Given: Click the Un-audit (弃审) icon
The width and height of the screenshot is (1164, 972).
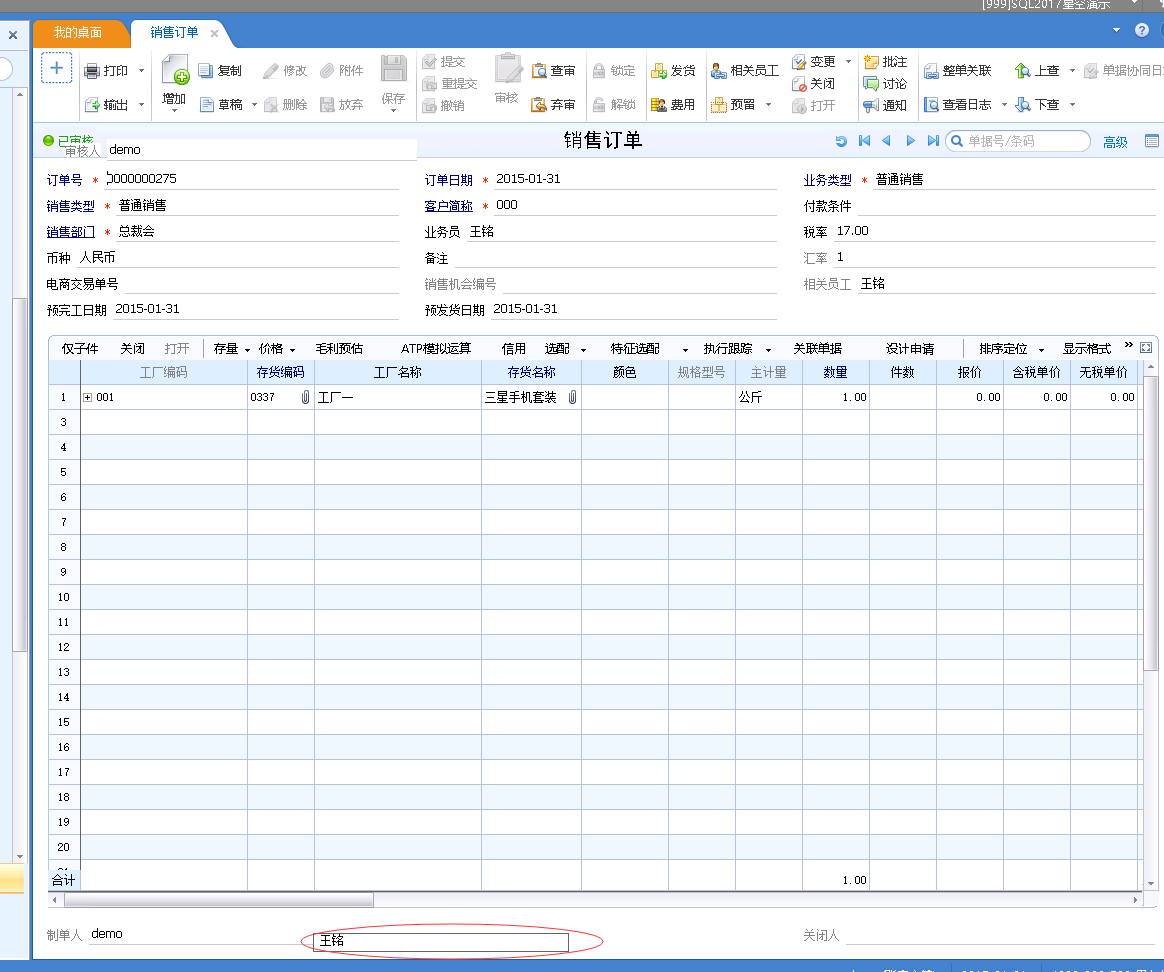Looking at the screenshot, I should pos(539,105).
